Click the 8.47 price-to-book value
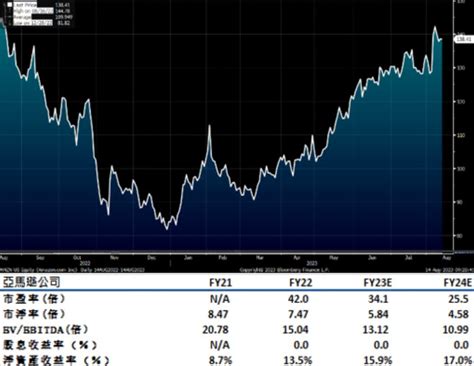 pos(218,314)
